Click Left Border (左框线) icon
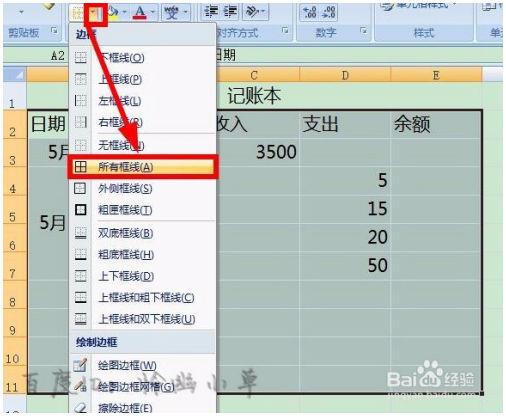 pyautogui.click(x=81, y=101)
